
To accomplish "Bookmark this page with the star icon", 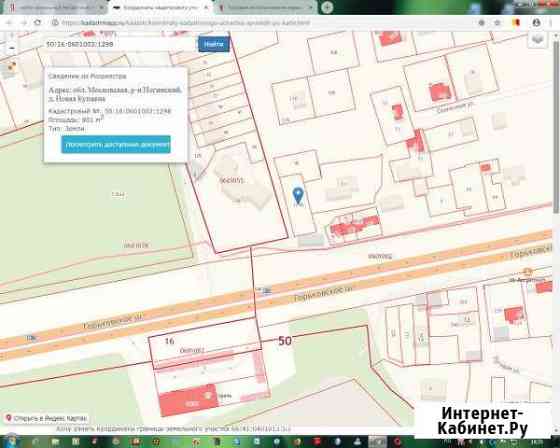I will (497, 23).
